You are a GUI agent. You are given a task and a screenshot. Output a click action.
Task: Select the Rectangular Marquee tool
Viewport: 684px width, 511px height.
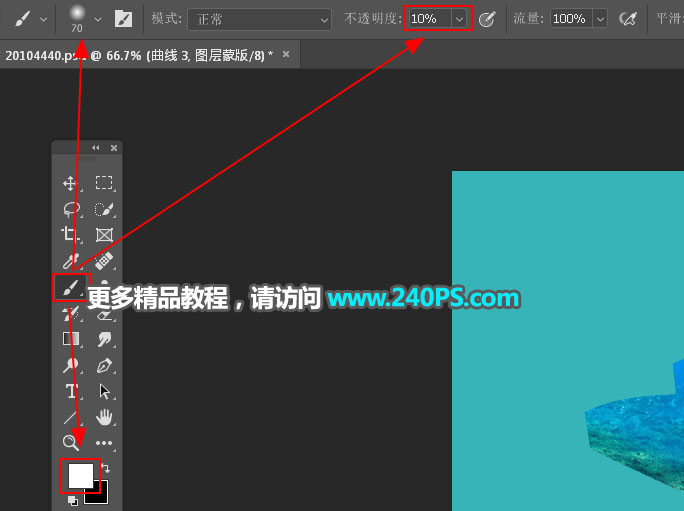(104, 183)
